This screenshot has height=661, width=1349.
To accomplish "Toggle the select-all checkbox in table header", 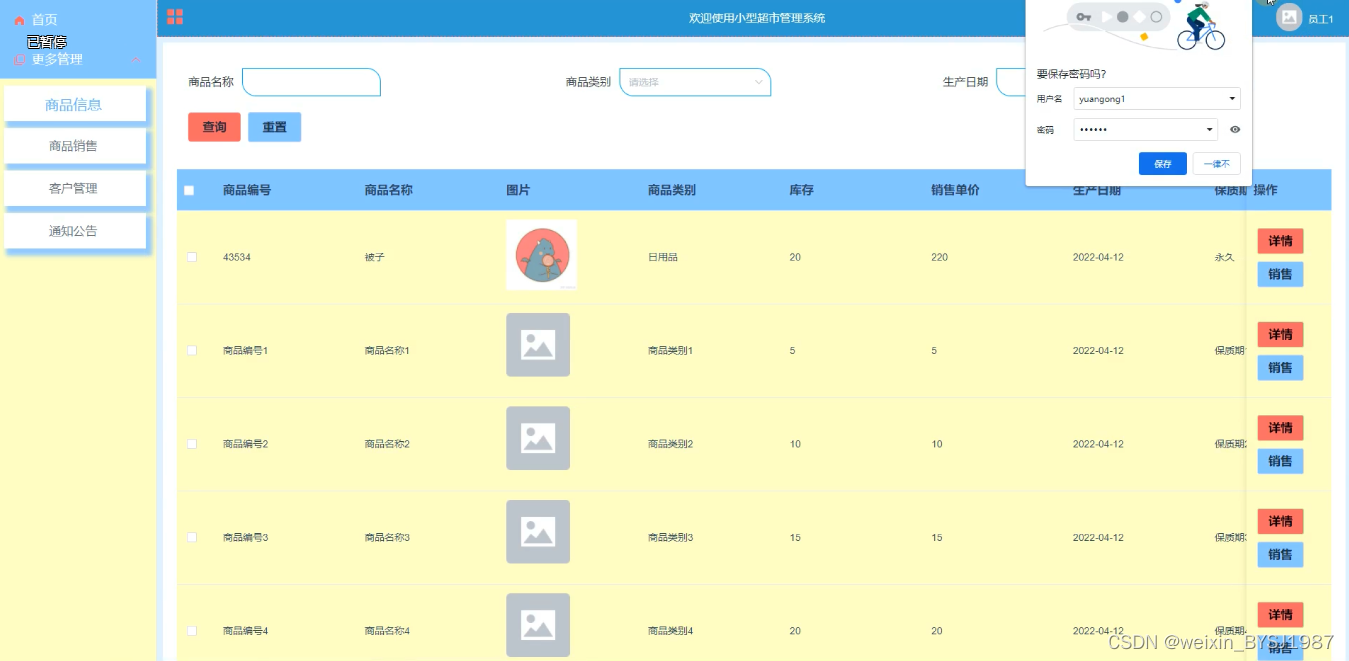I will 189,190.
